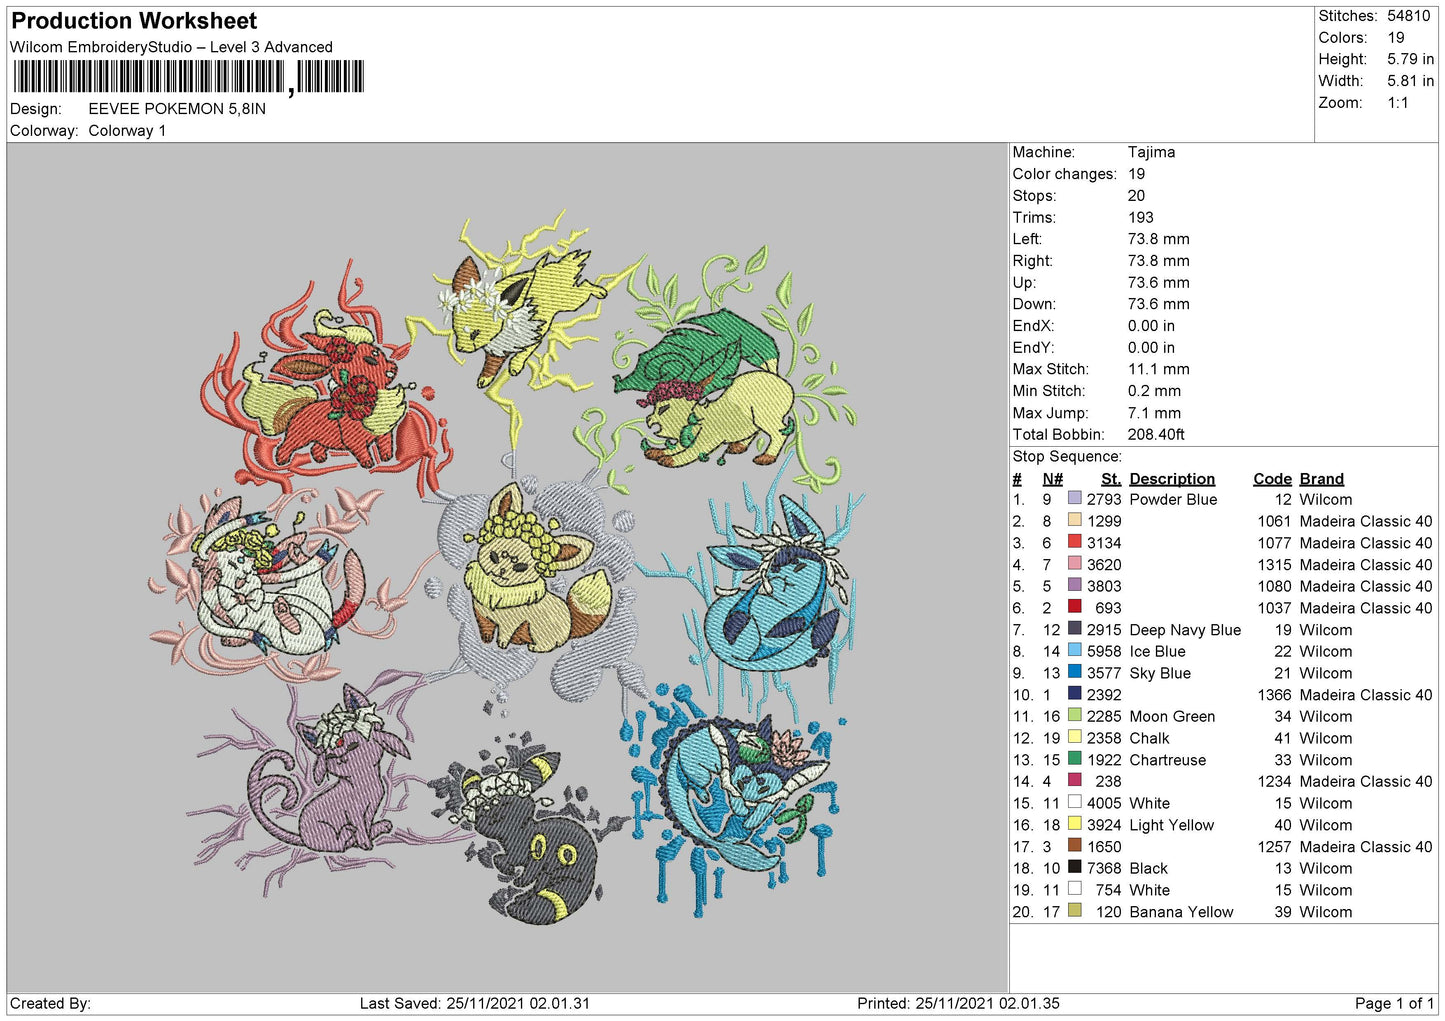Select the Chalk color swatch
The height and width of the screenshot is (1021, 1445).
tap(1074, 737)
